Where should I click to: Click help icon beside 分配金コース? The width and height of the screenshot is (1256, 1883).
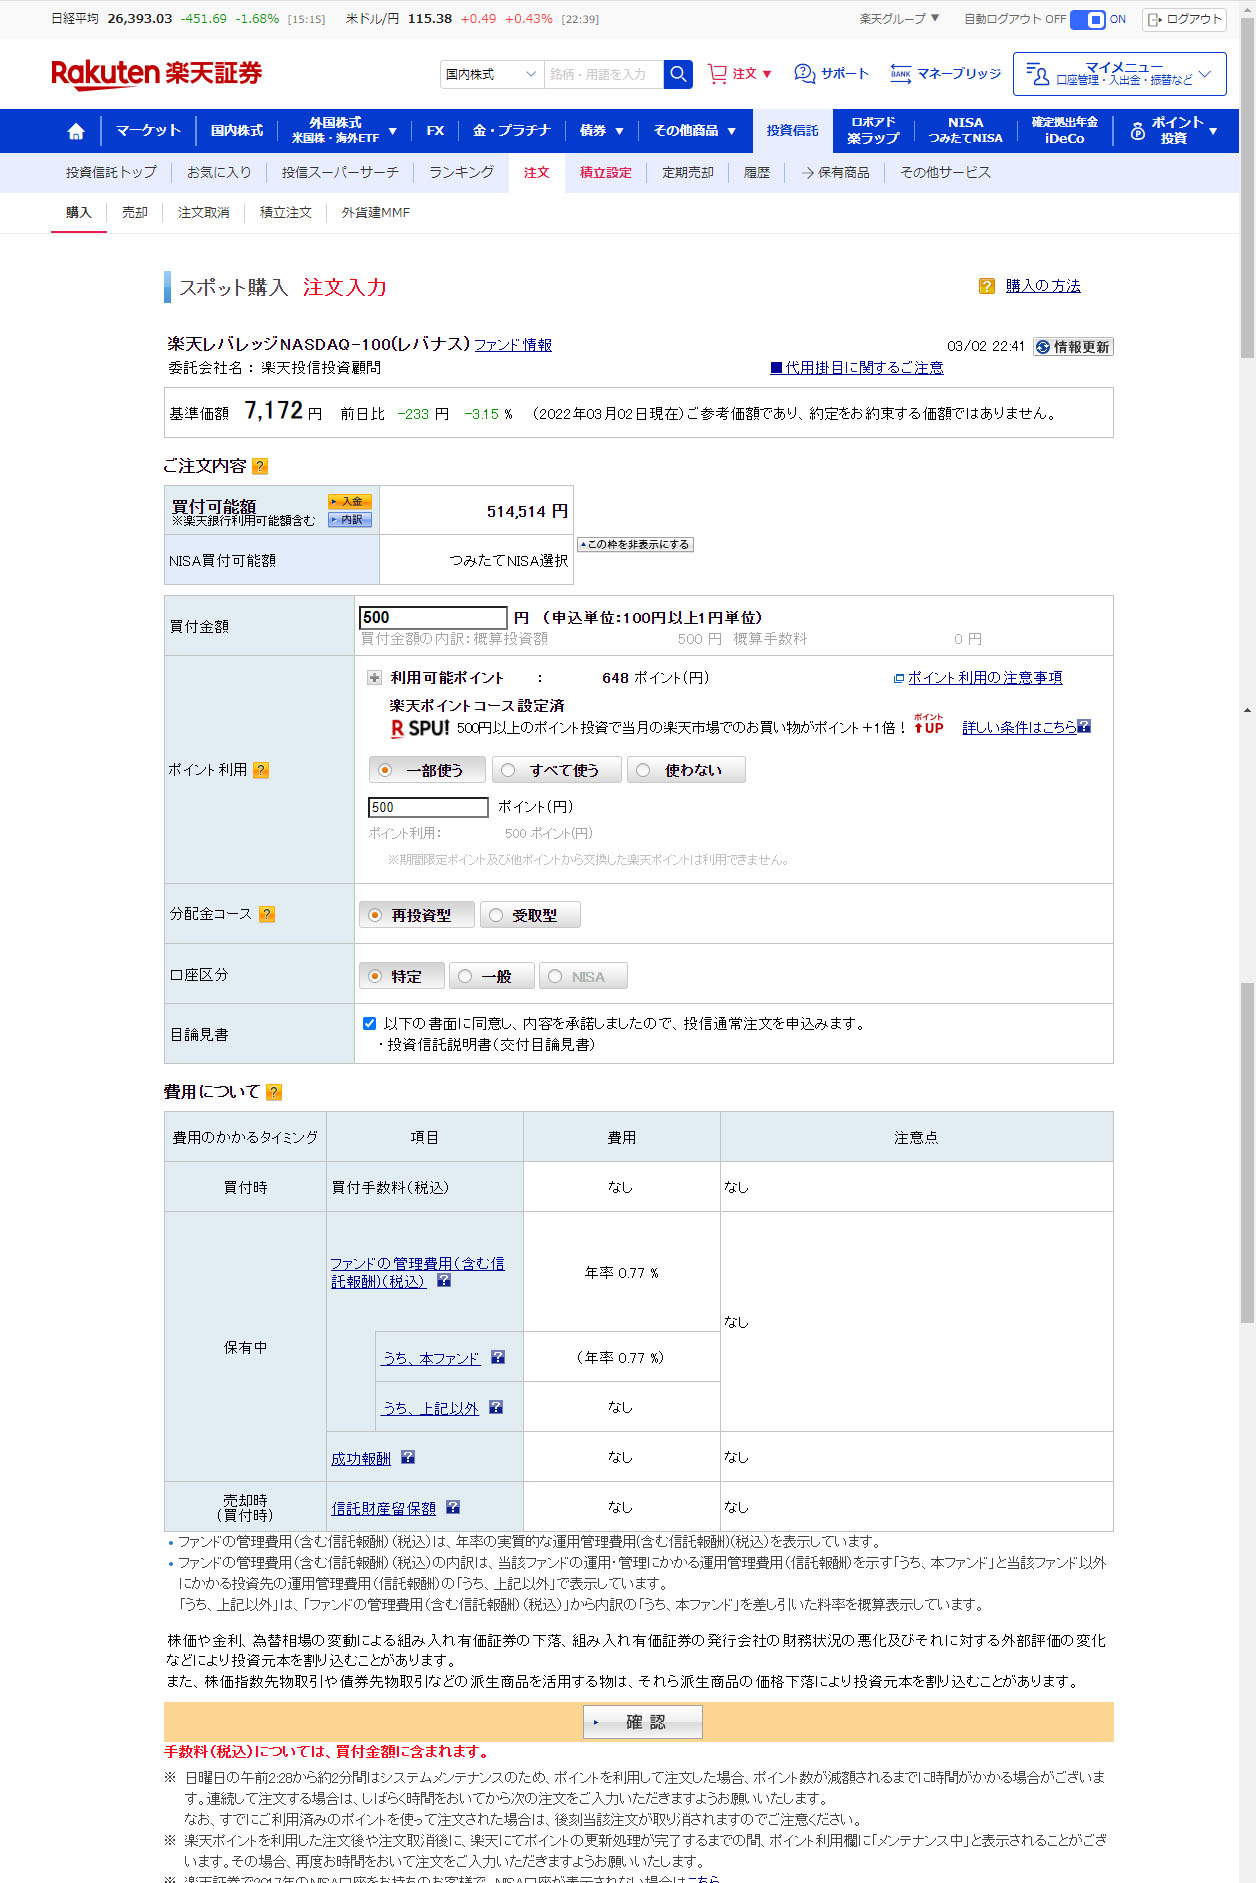(267, 914)
